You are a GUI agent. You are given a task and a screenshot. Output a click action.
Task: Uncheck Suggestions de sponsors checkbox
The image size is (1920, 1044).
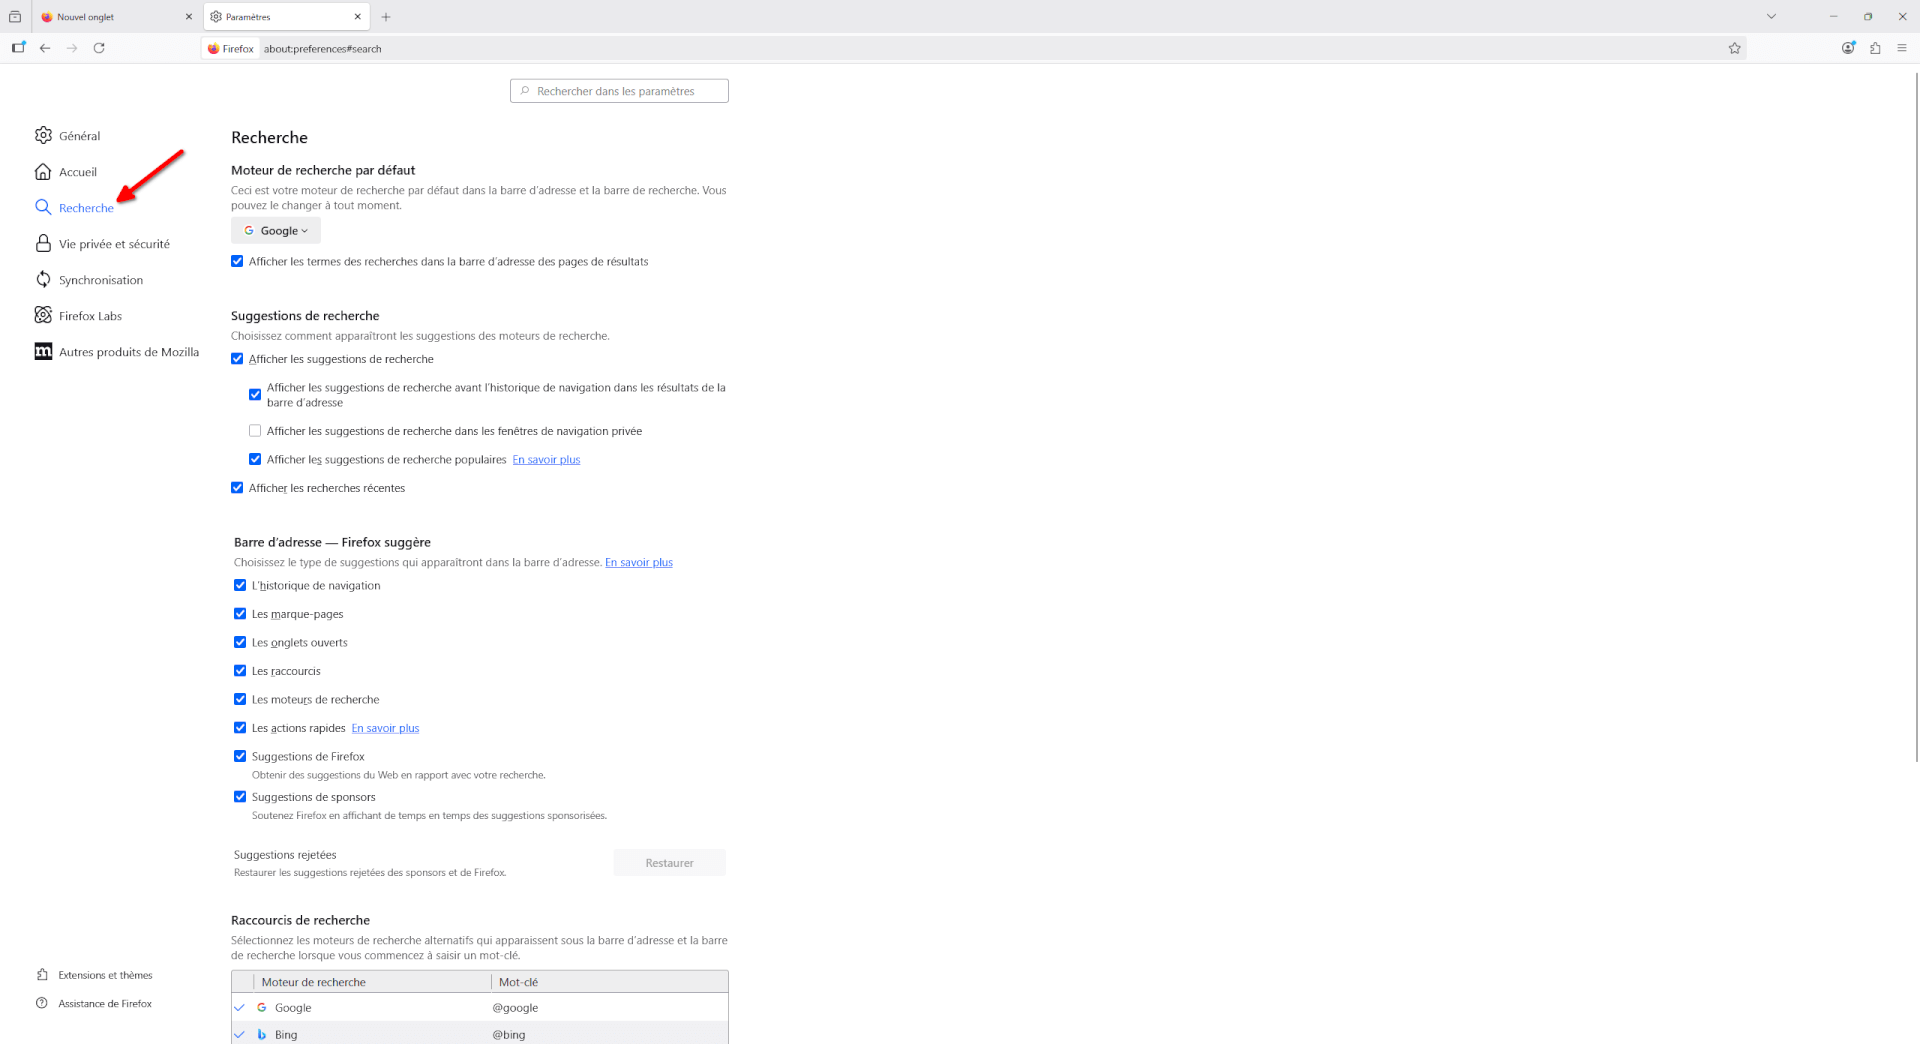[240, 797]
